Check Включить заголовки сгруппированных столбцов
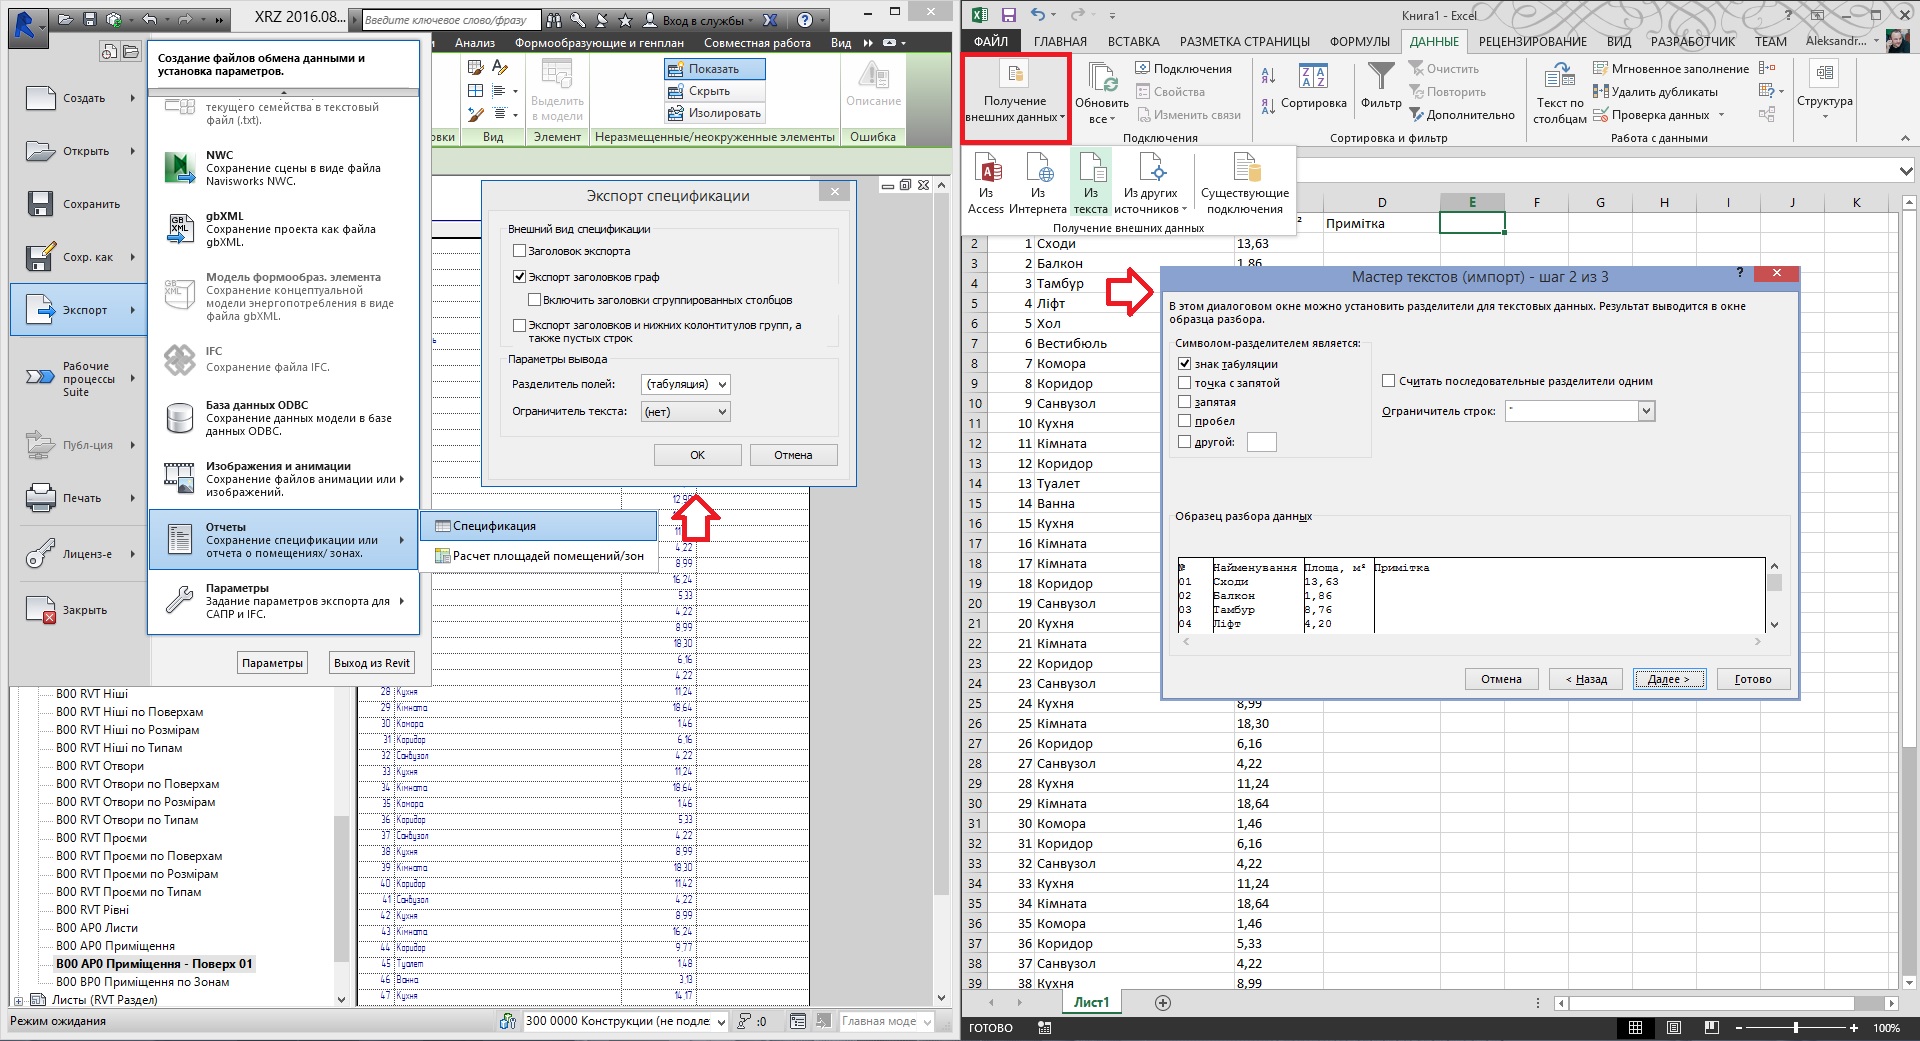The image size is (1920, 1041). (534, 300)
